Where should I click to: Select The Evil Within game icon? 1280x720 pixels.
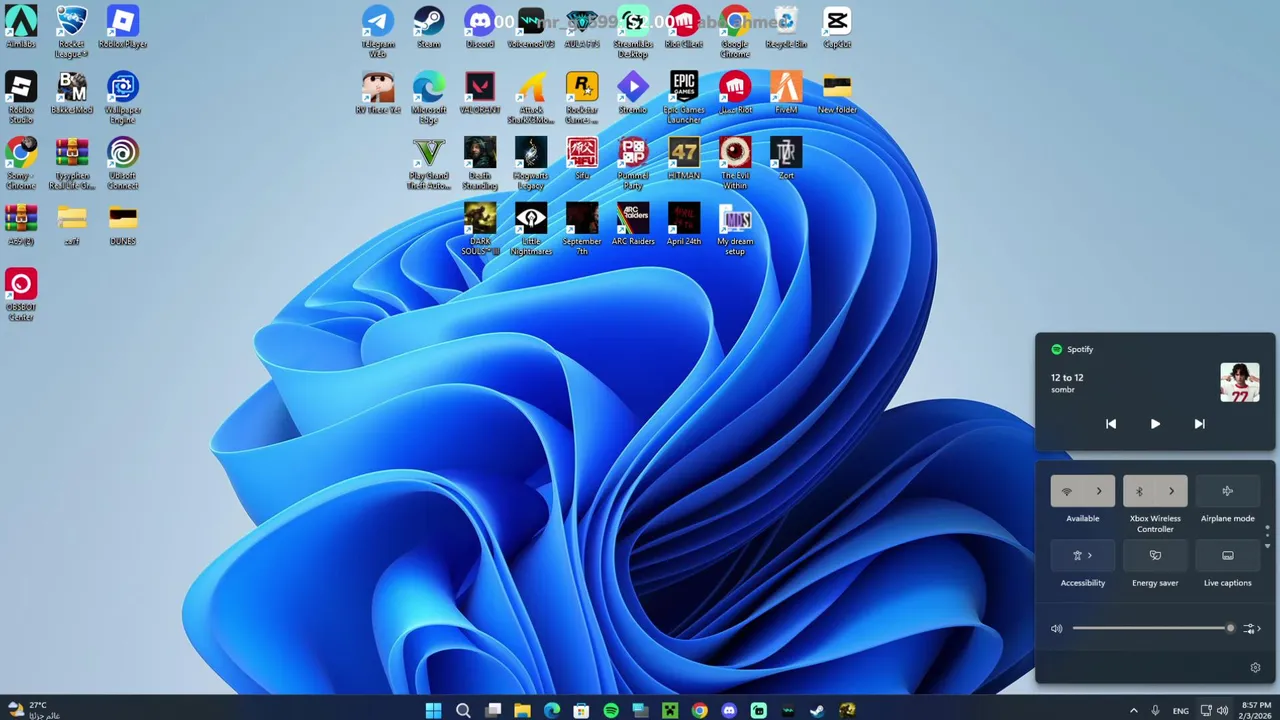point(735,163)
